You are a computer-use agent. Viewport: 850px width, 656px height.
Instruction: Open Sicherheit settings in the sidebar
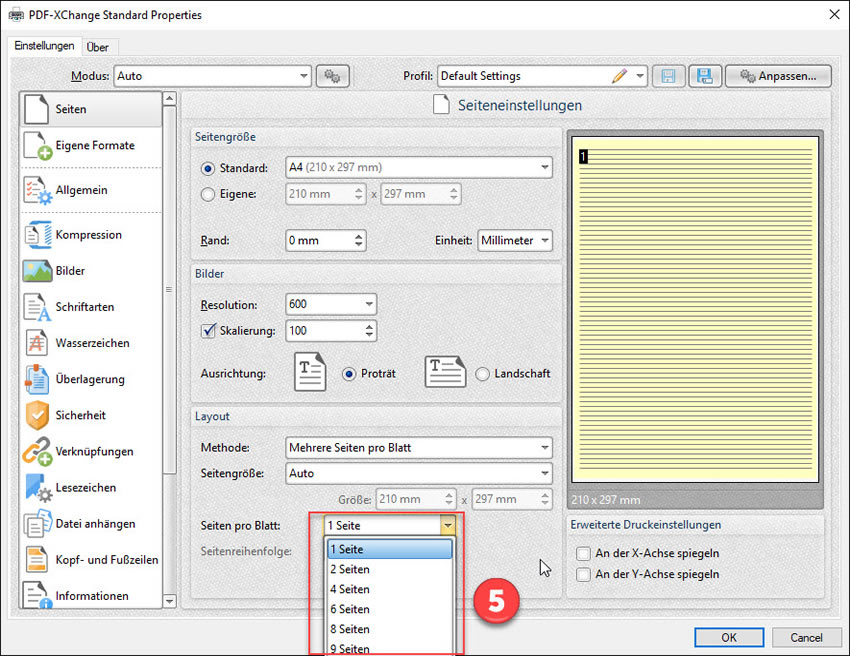coord(91,415)
